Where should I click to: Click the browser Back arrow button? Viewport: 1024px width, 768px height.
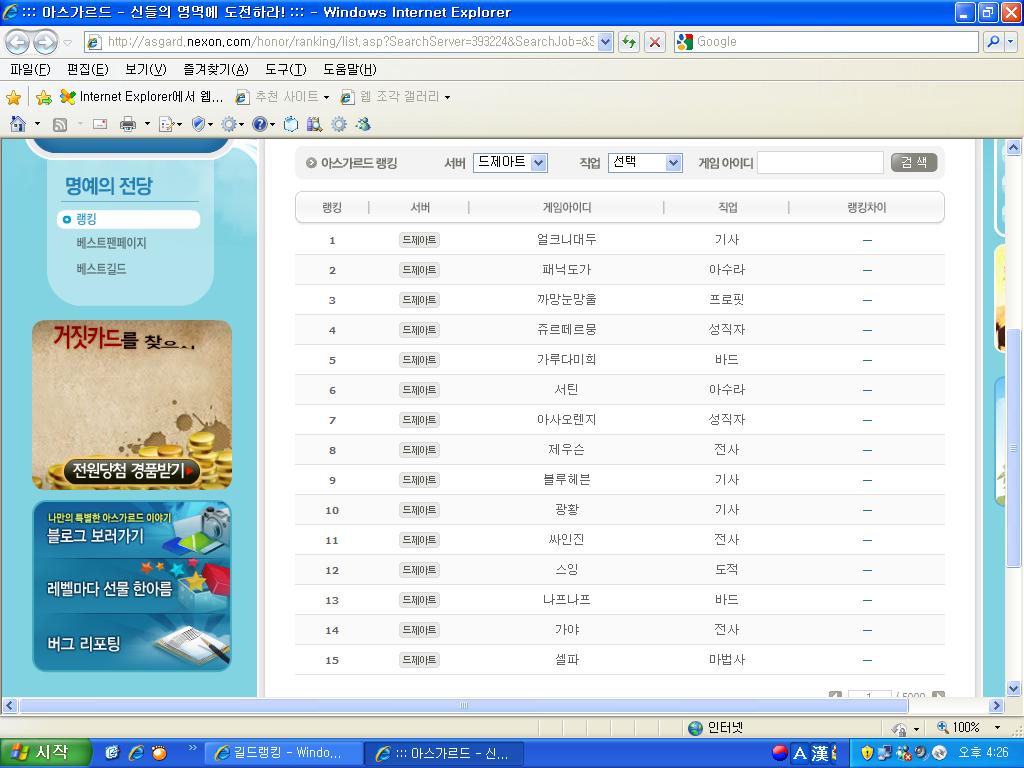pyautogui.click(x=18, y=42)
